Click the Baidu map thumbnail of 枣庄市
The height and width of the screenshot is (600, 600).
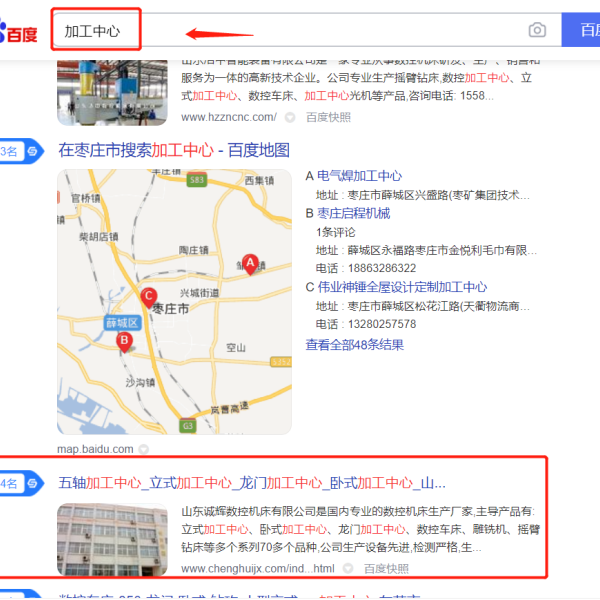pyautogui.click(x=174, y=302)
